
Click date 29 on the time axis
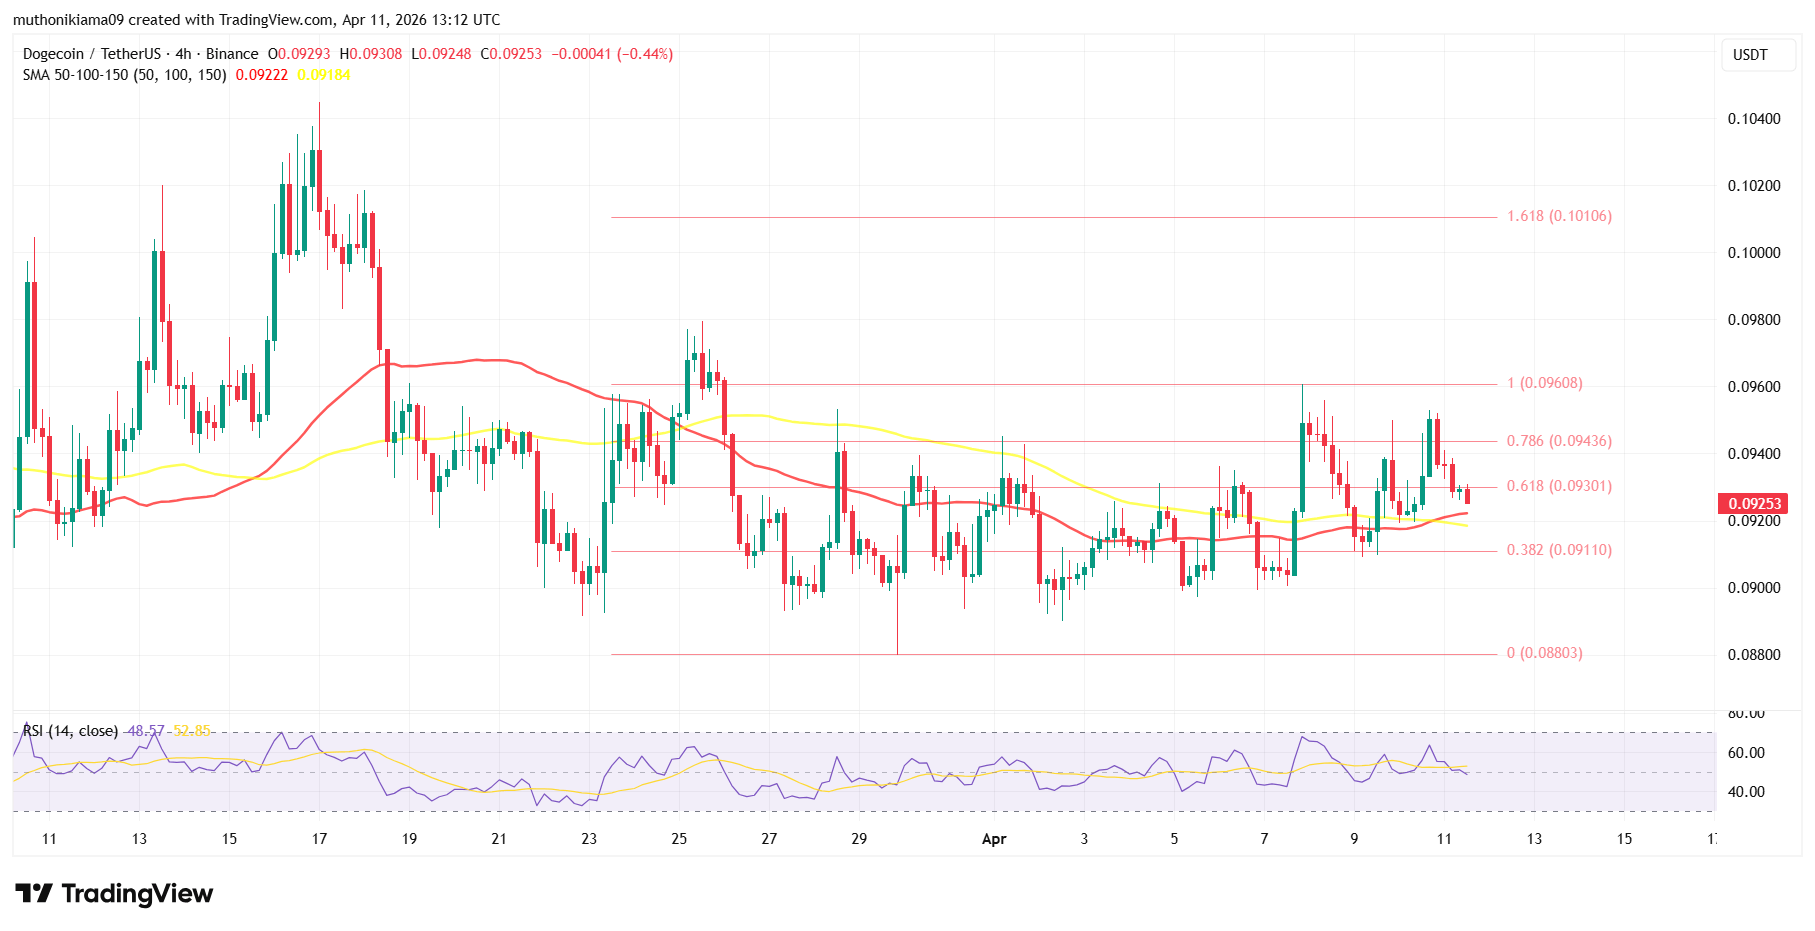click(859, 839)
